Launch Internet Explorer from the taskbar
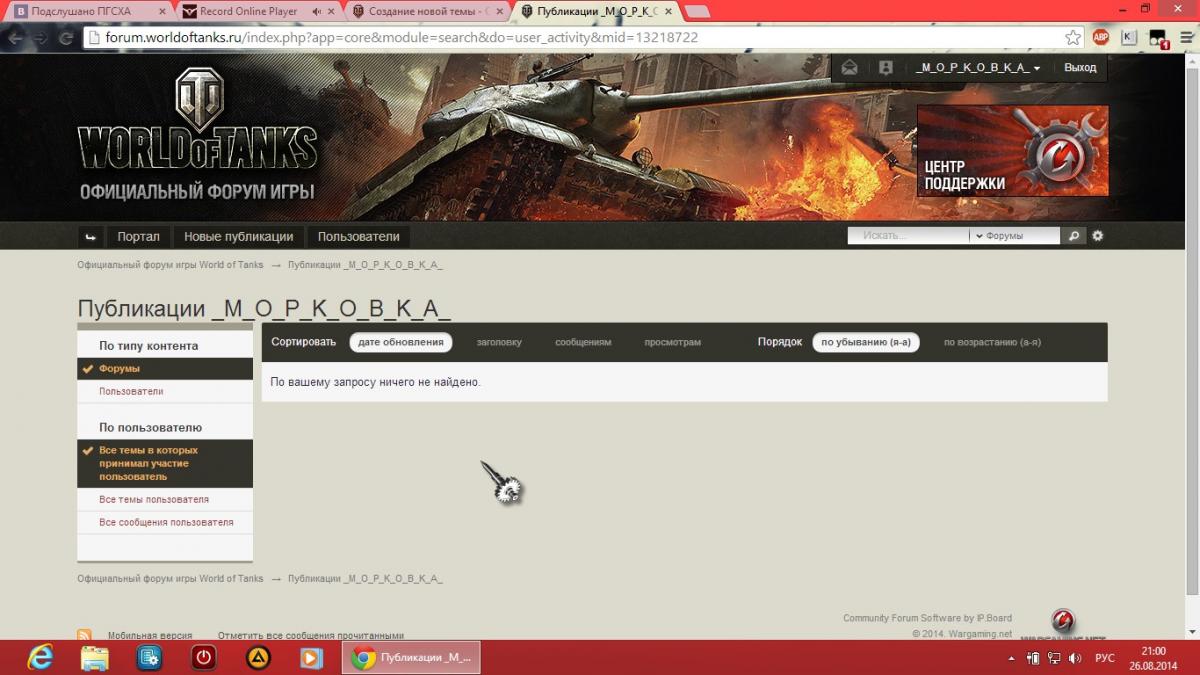 pyautogui.click(x=41, y=657)
